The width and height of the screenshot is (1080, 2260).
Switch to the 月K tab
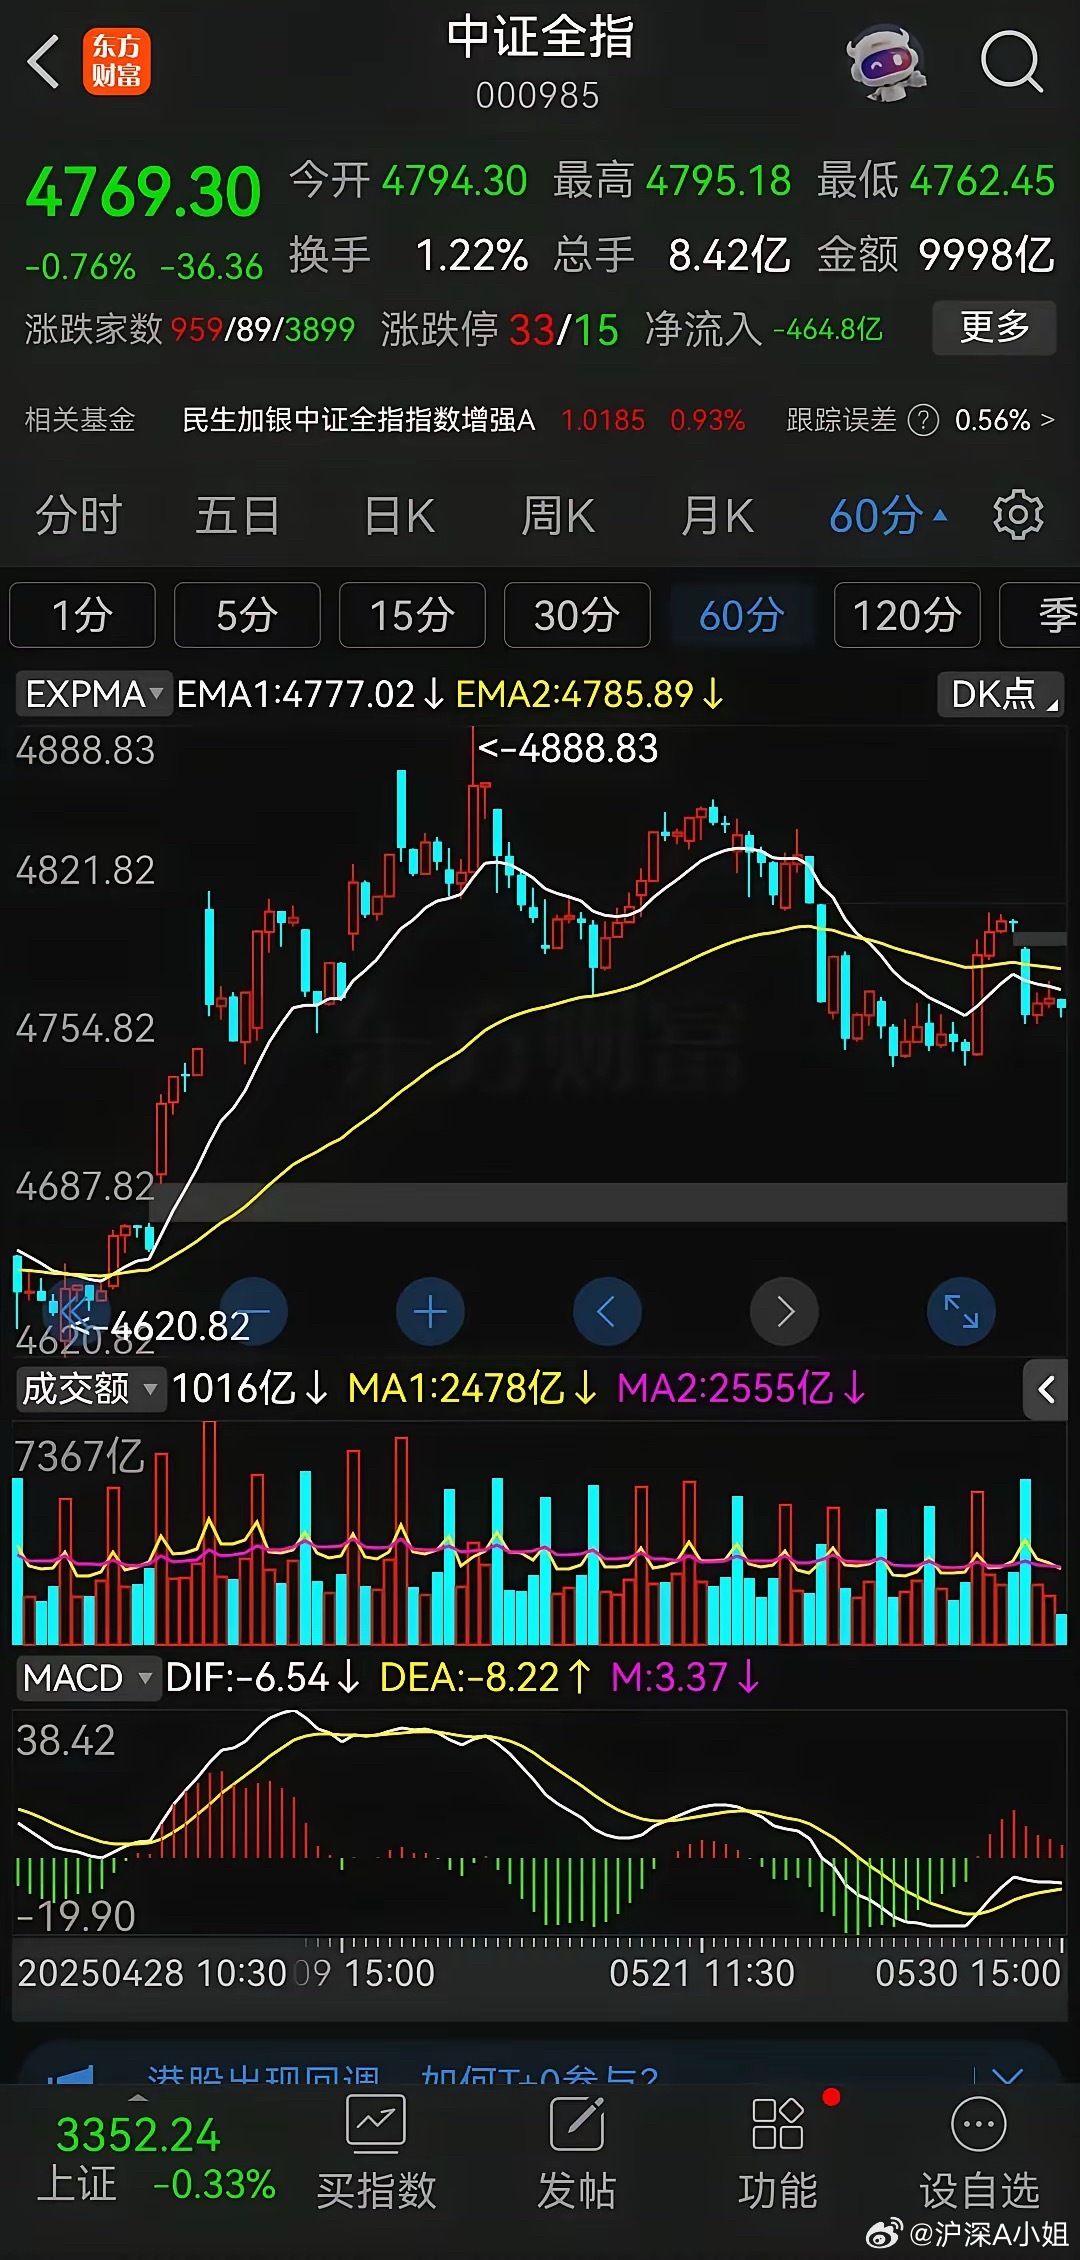pyautogui.click(x=718, y=516)
